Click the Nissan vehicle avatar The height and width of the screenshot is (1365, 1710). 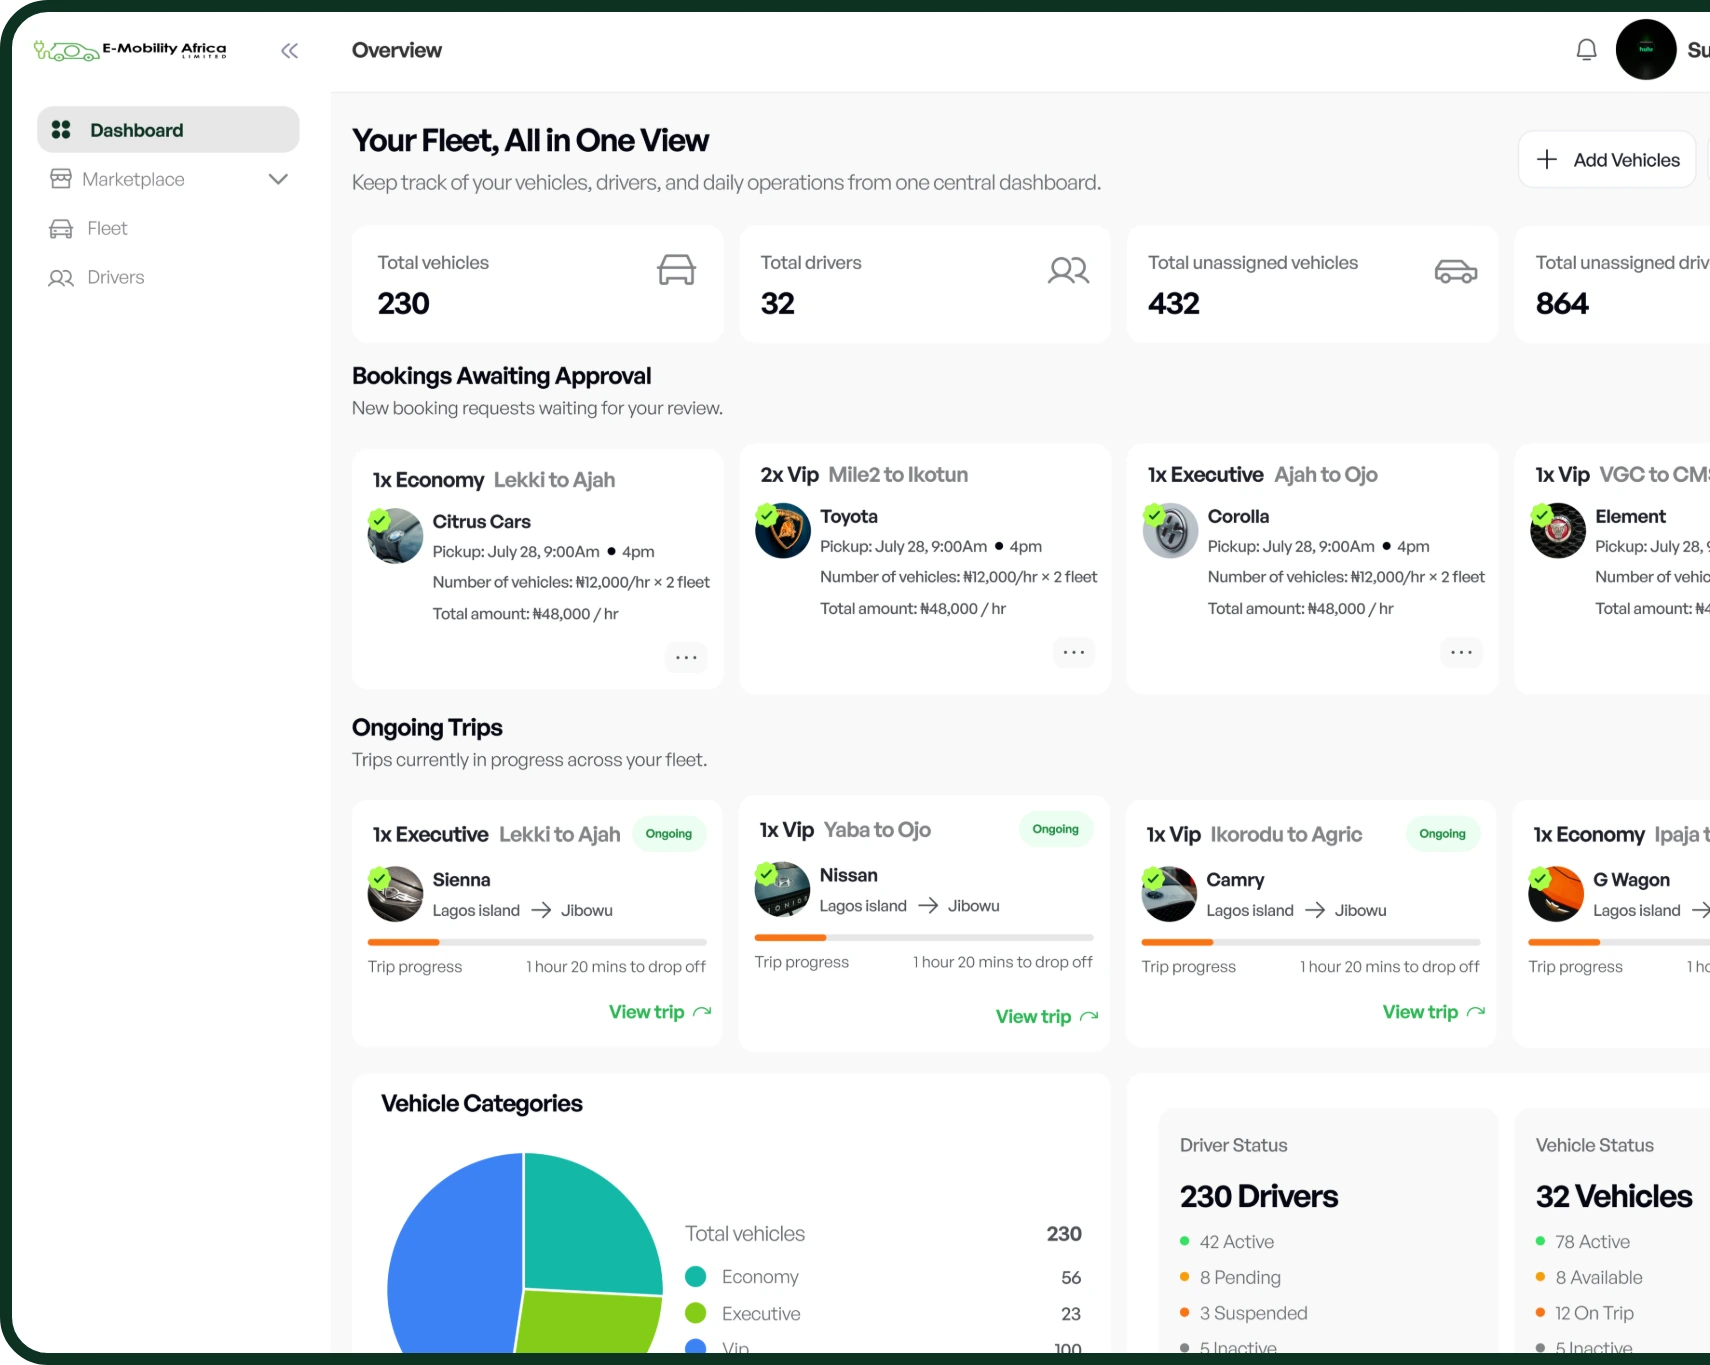782,889
